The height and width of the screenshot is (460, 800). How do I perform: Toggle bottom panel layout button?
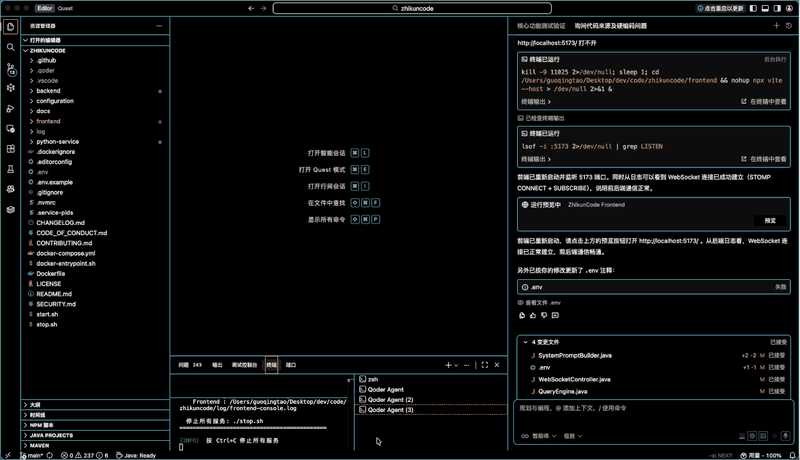click(765, 8)
